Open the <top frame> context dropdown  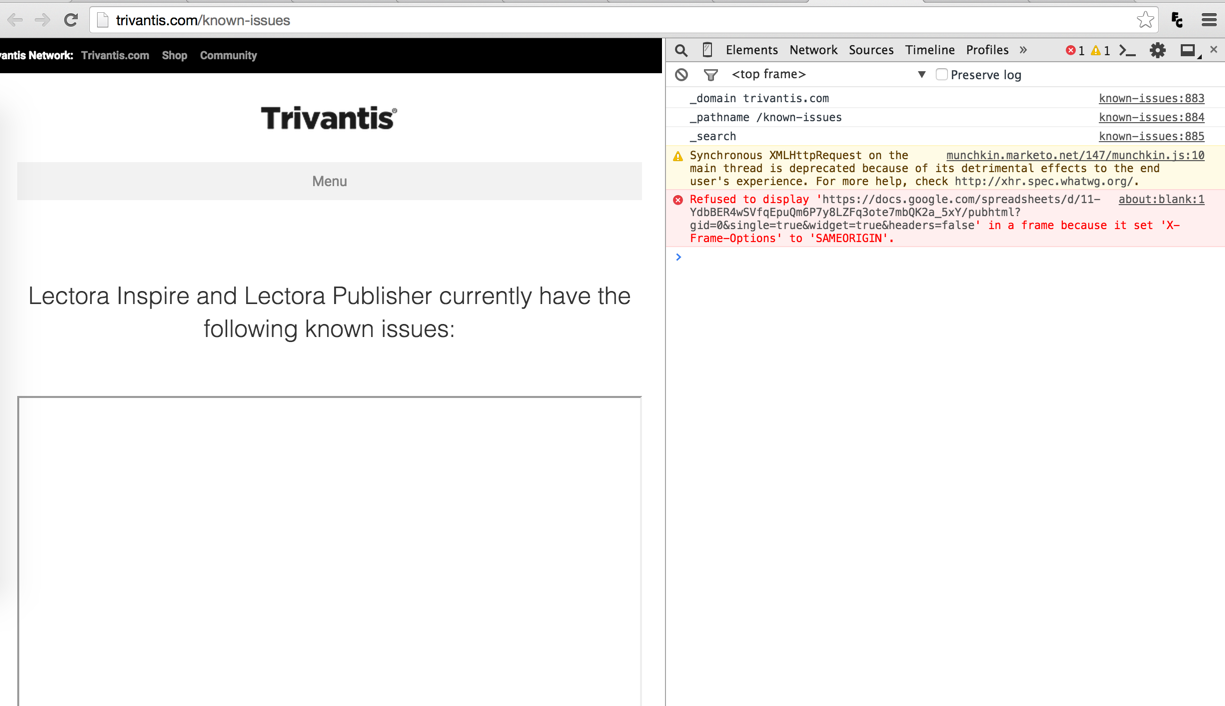(829, 75)
